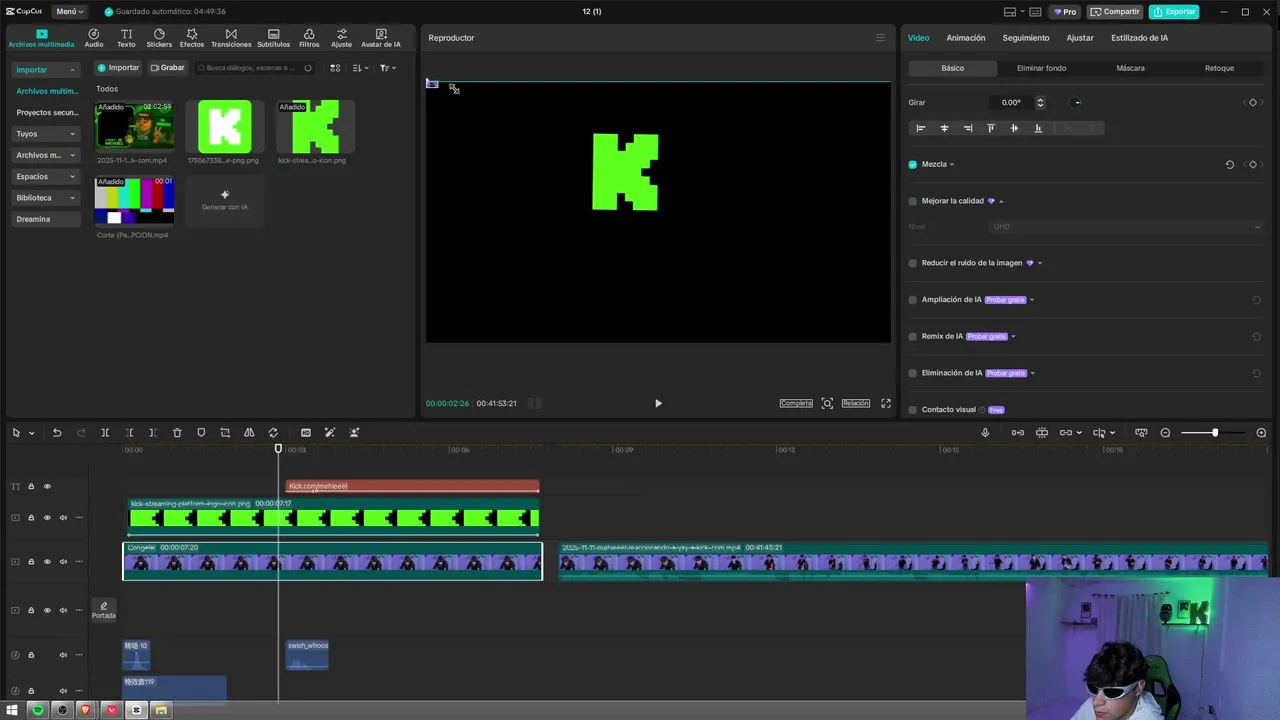Image resolution: width=1280 pixels, height=720 pixels.
Task: Open the media filter dropdown
Action: (x=388, y=68)
